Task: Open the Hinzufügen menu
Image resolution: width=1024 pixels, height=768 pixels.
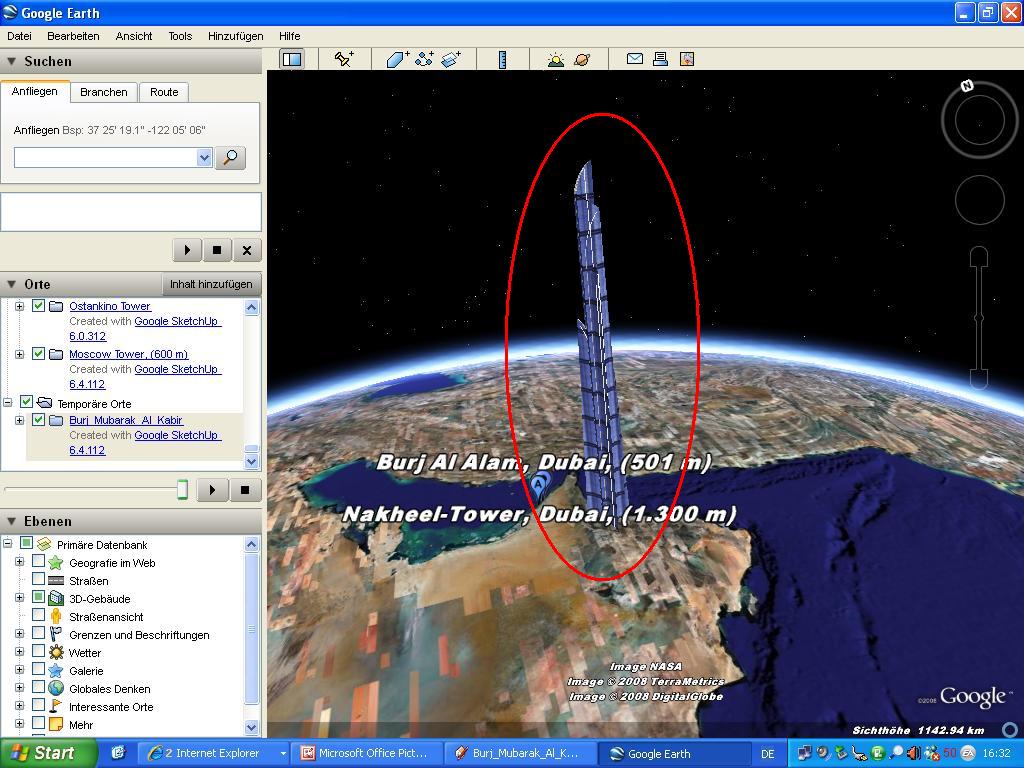Action: tap(236, 37)
